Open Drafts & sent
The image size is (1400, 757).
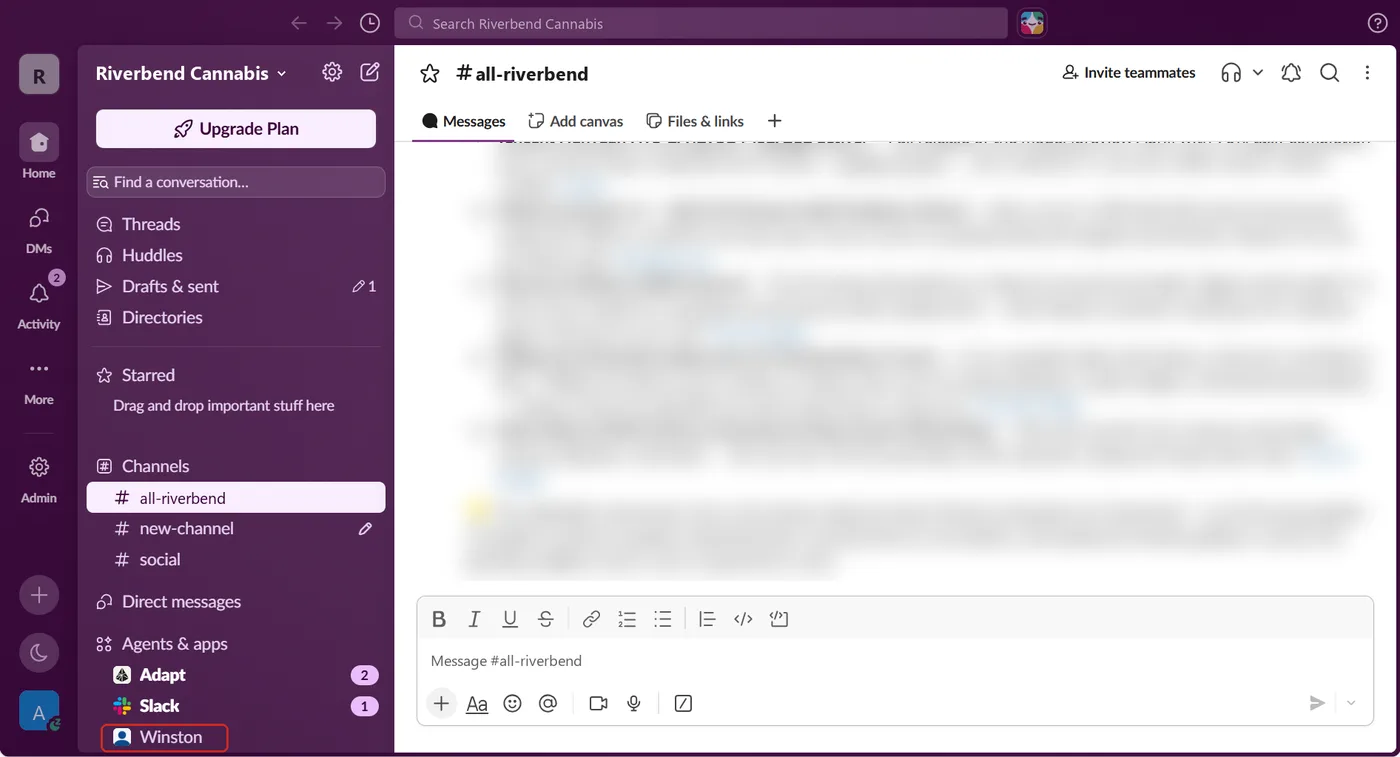coord(236,286)
